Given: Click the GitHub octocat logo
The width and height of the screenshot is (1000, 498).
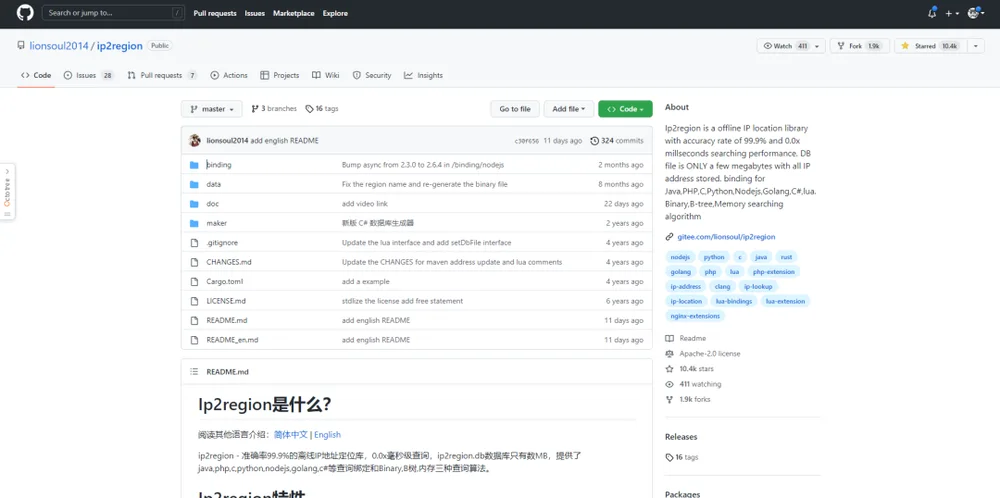Looking at the screenshot, I should coord(25,13).
